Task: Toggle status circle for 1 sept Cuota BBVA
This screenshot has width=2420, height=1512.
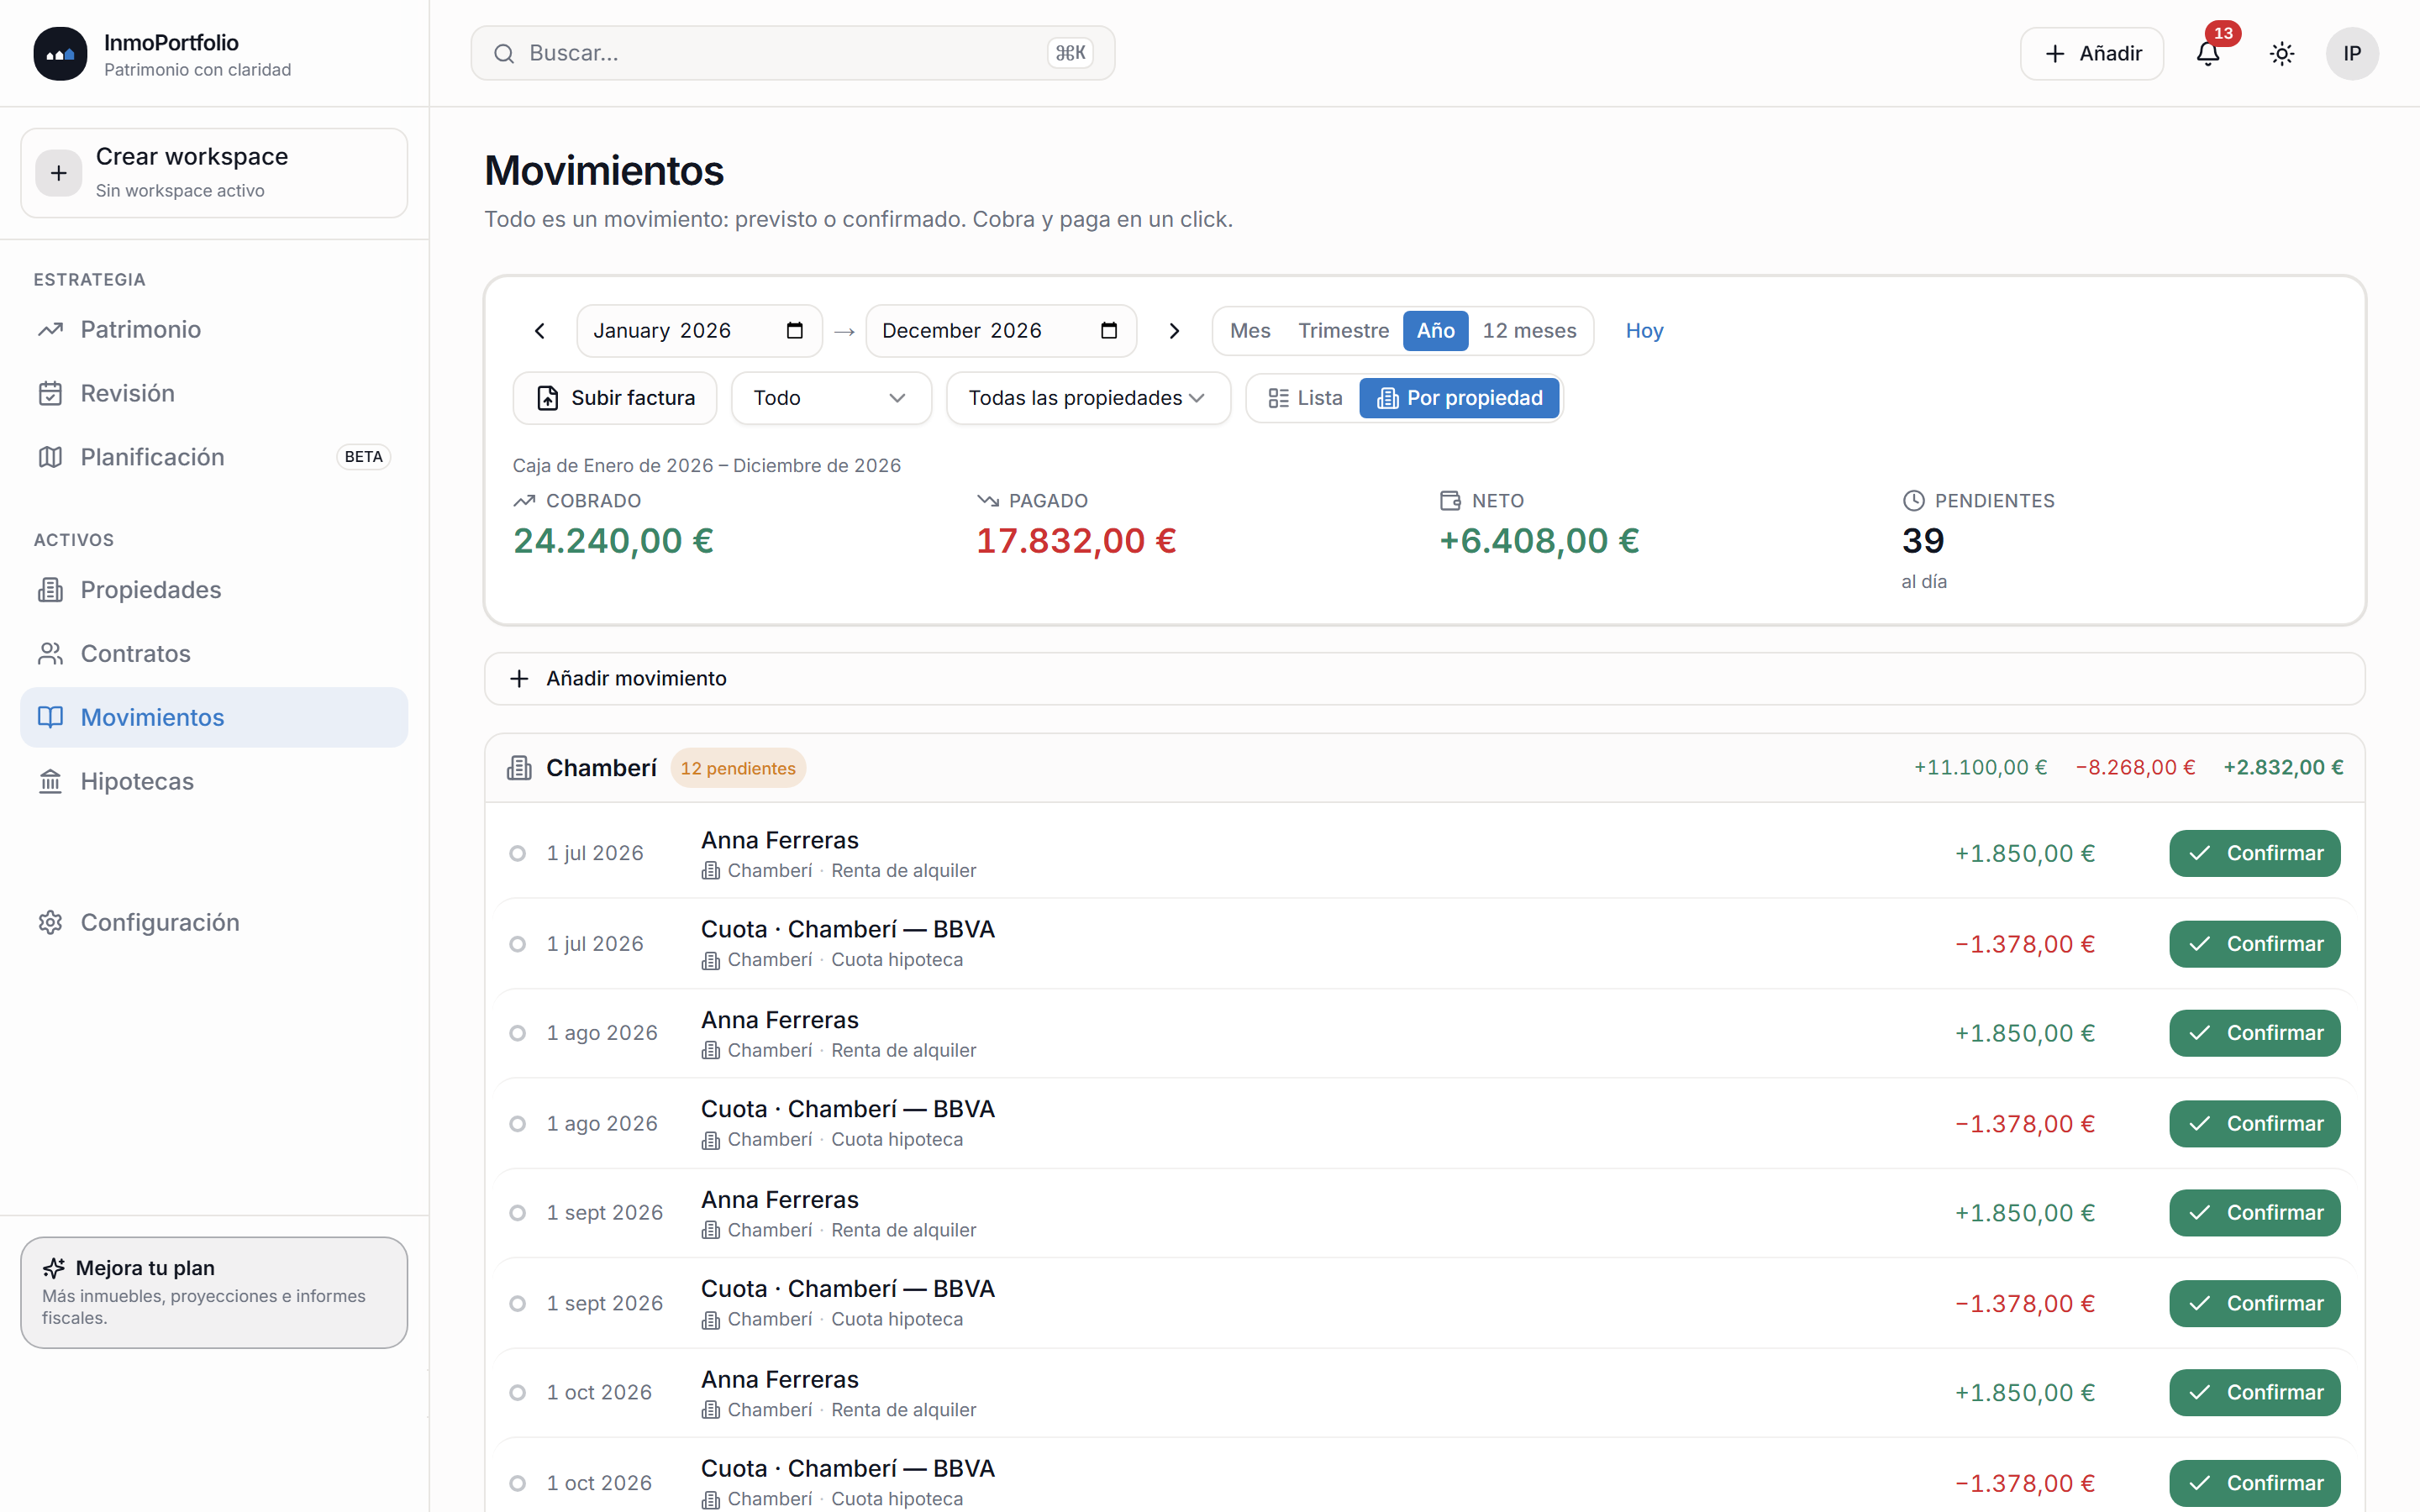Action: click(517, 1304)
